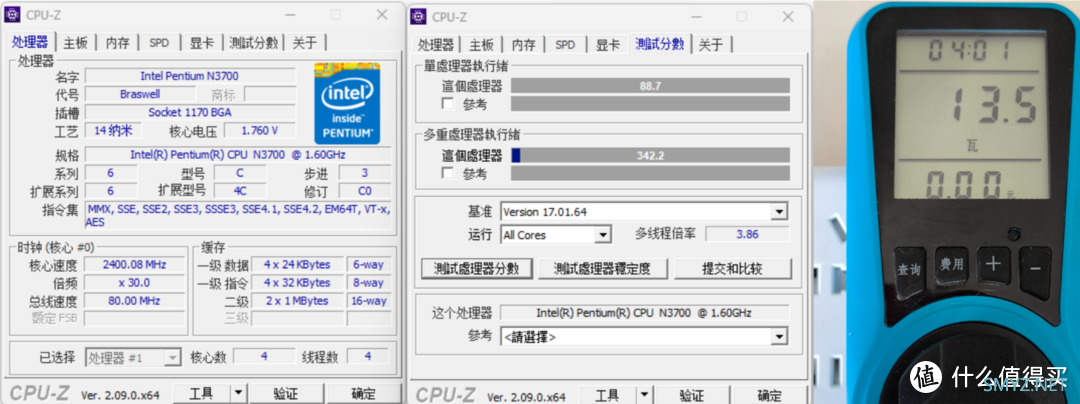This screenshot has height=404, width=1080.
Task: Click the 插槽 field Socket 1170 BGA
Action: (x=189, y=112)
